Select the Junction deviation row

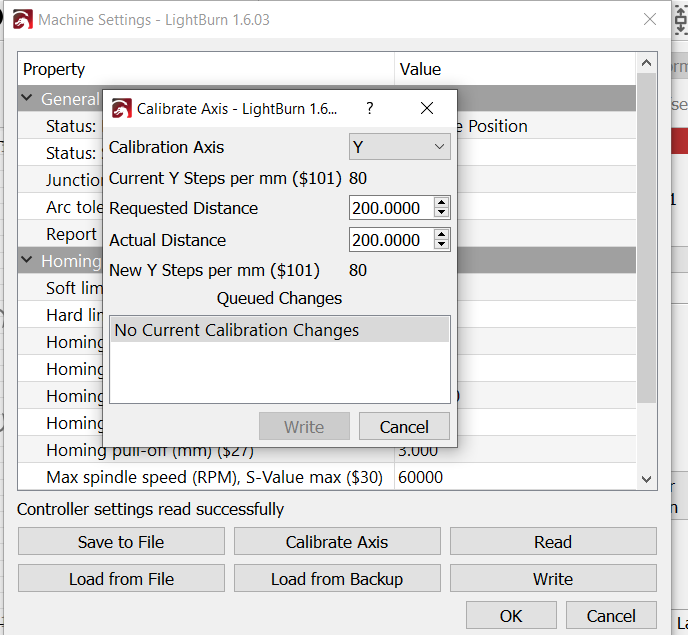click(x=327, y=179)
